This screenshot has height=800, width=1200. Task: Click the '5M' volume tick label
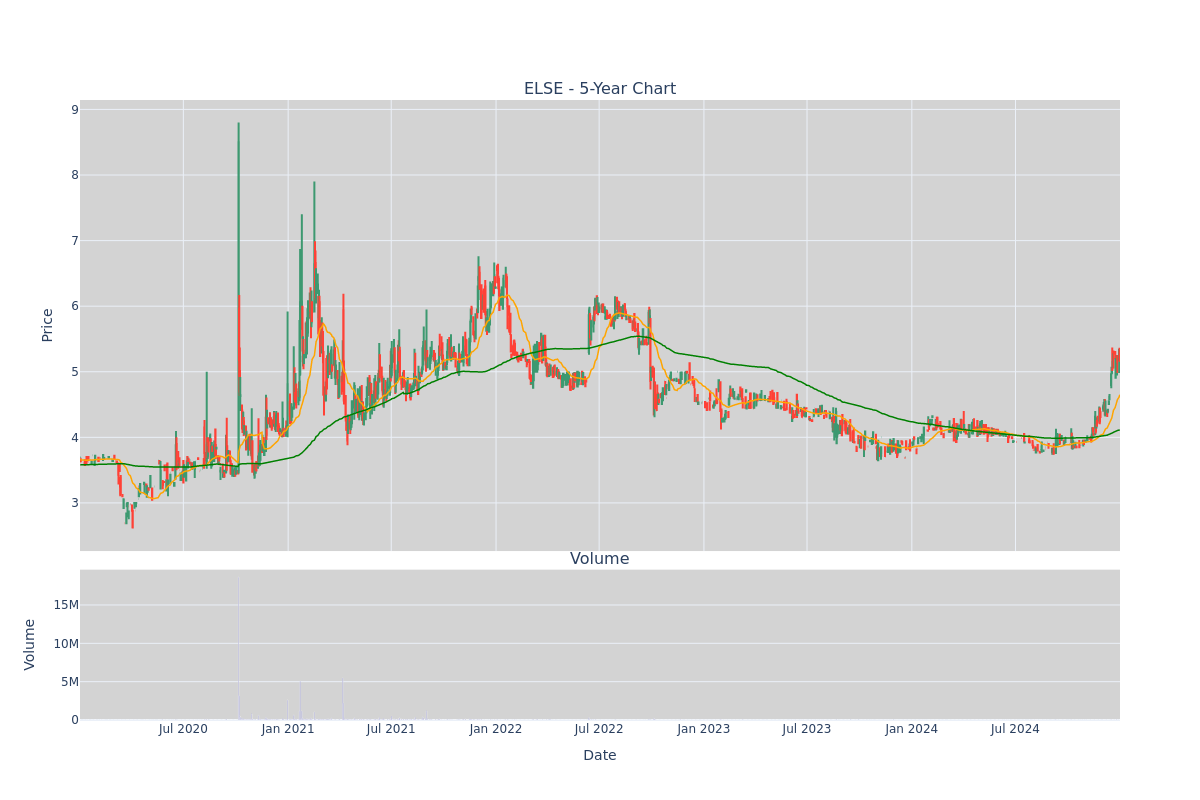point(70,682)
